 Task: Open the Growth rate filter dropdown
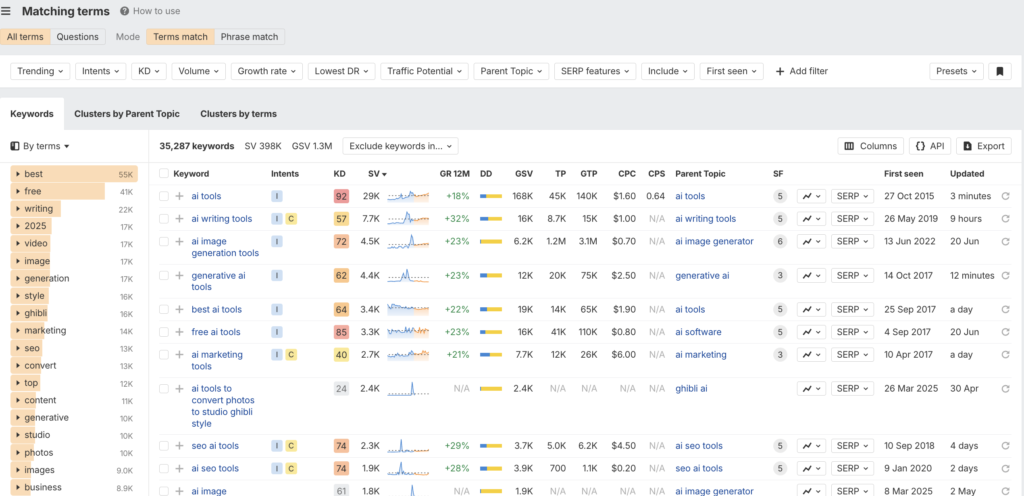pyautogui.click(x=266, y=71)
